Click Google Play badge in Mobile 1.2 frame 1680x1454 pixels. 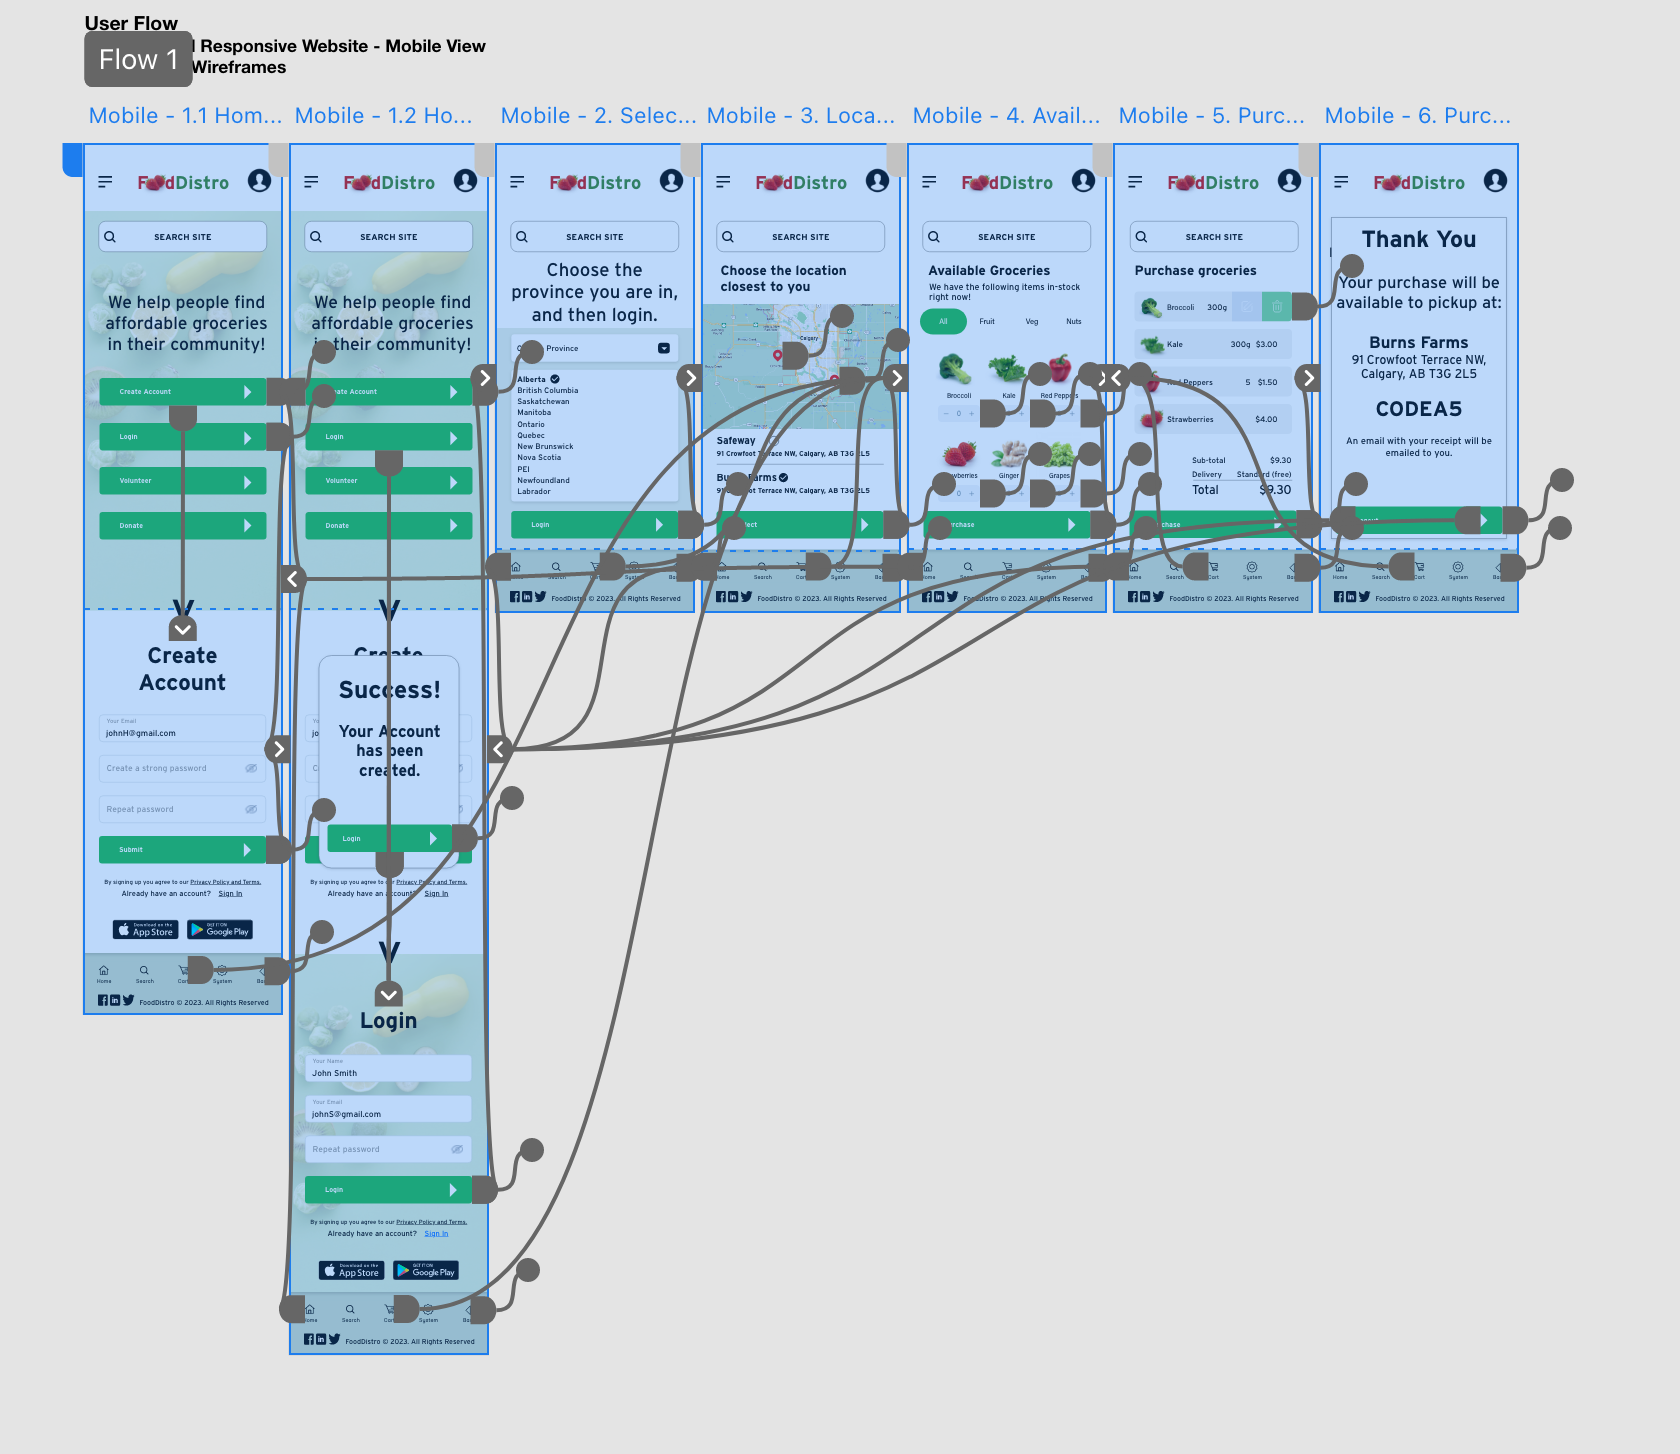pos(426,1270)
